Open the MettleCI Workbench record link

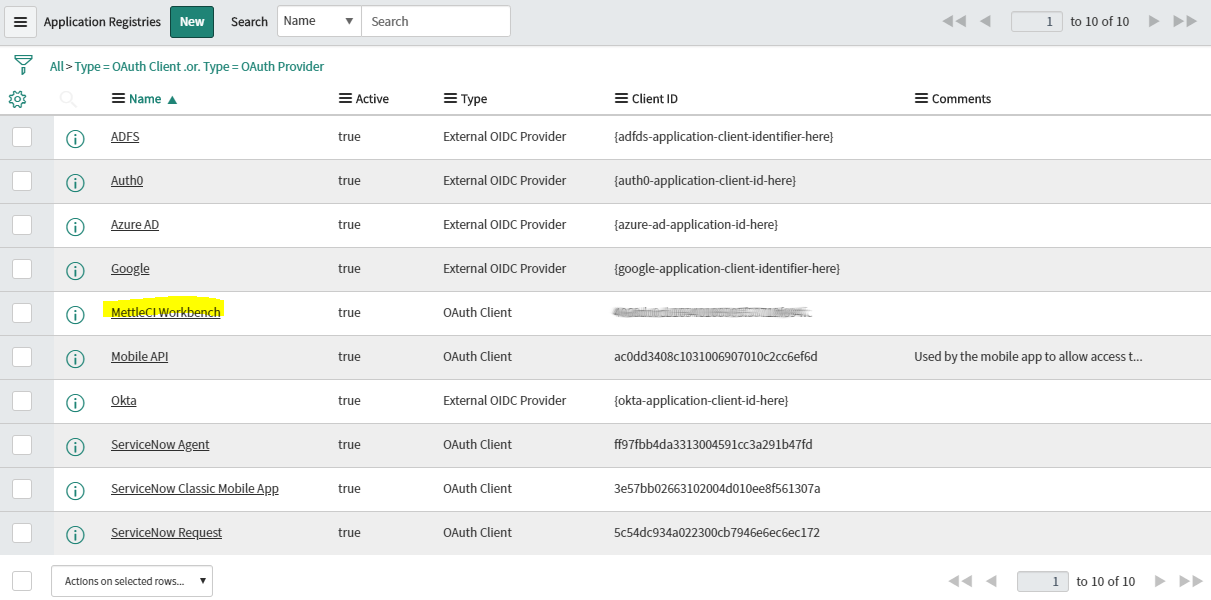point(166,313)
